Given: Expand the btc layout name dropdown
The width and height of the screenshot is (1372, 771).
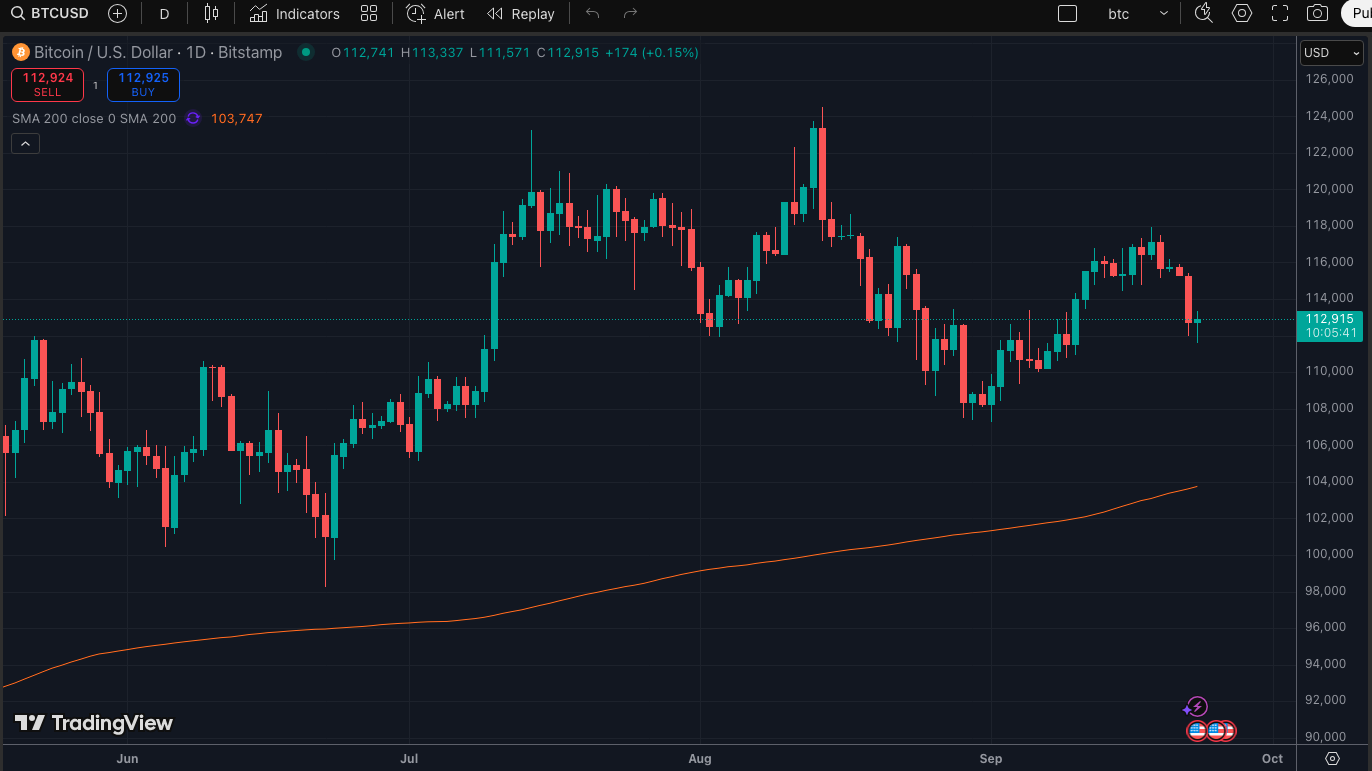Looking at the screenshot, I should [x=1163, y=14].
